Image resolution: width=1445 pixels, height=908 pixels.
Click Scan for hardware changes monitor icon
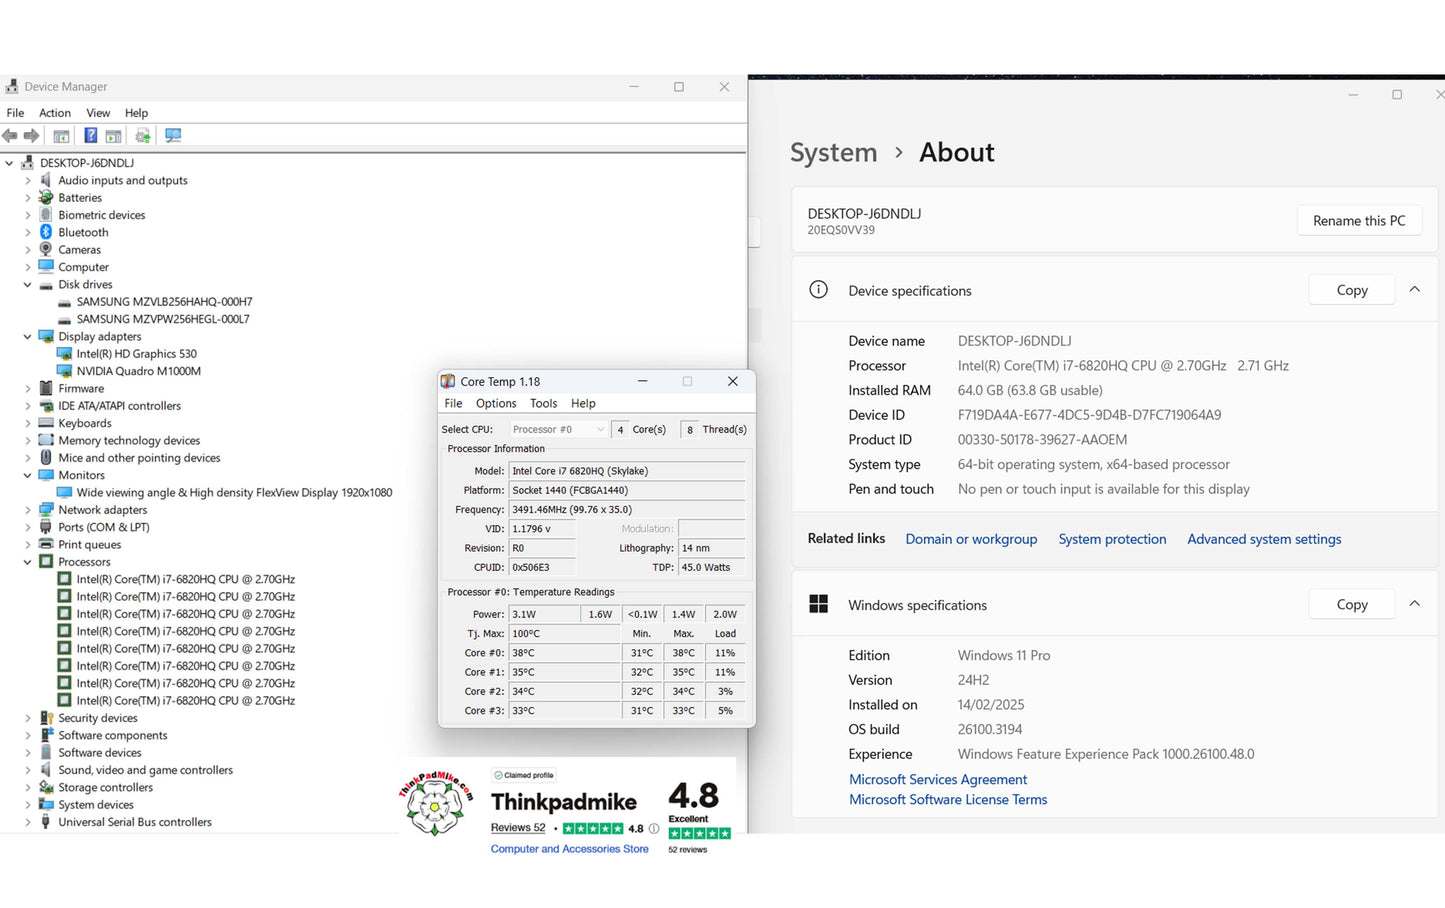[173, 135]
